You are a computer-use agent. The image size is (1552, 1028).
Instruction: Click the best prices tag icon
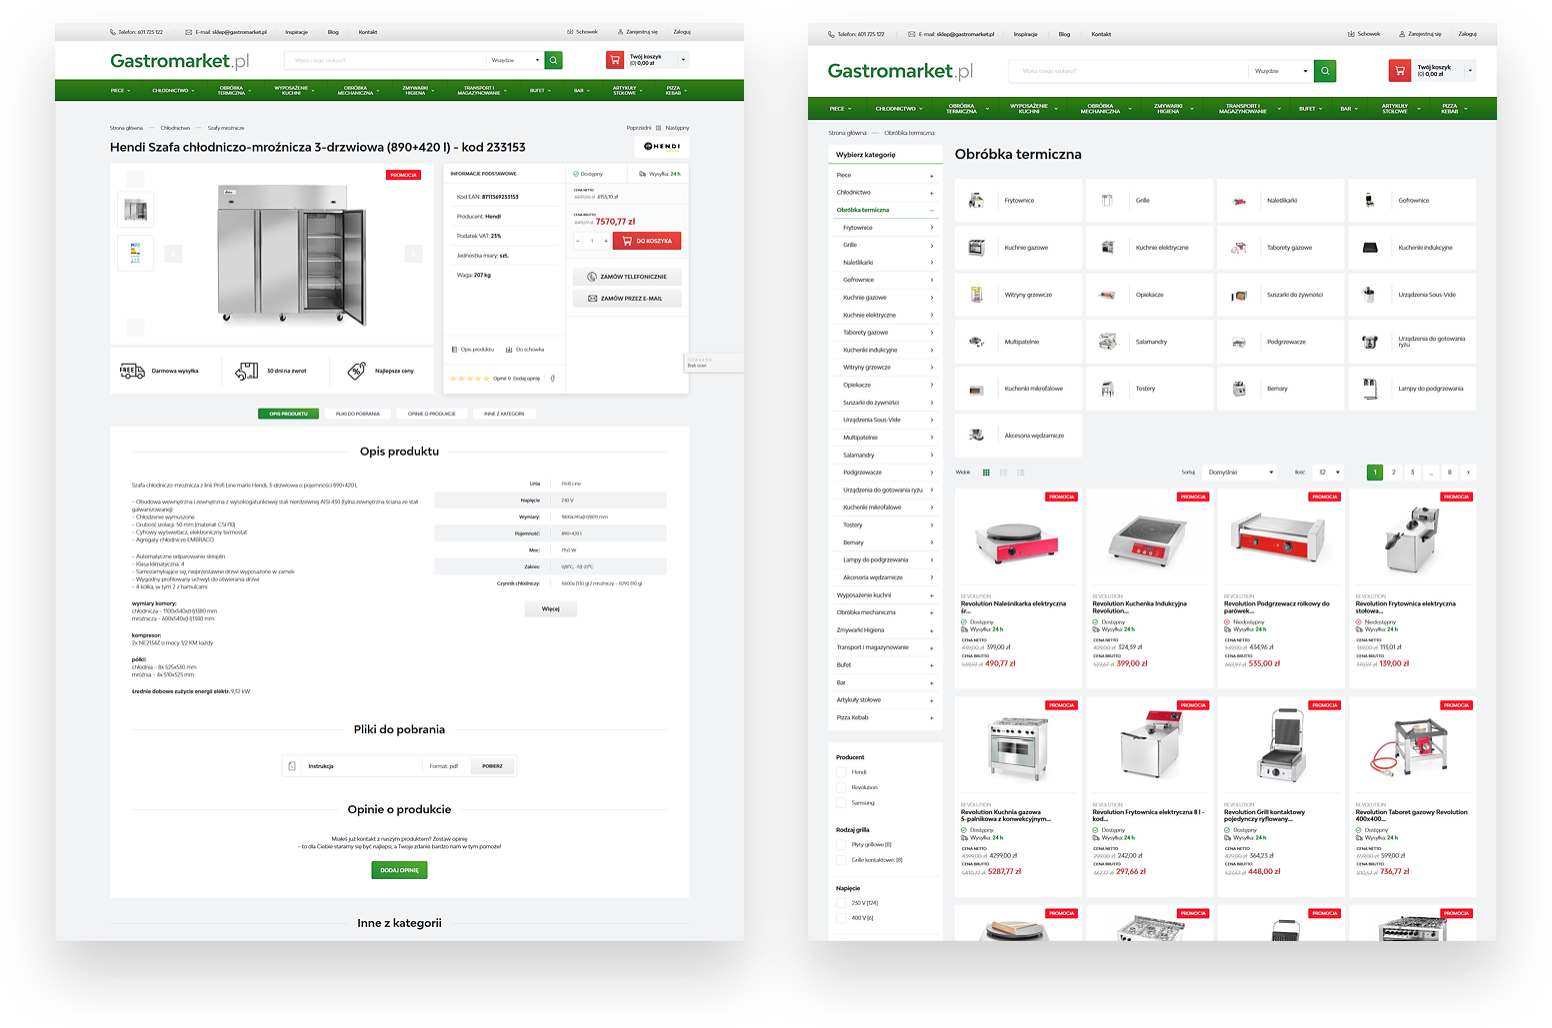click(x=357, y=371)
